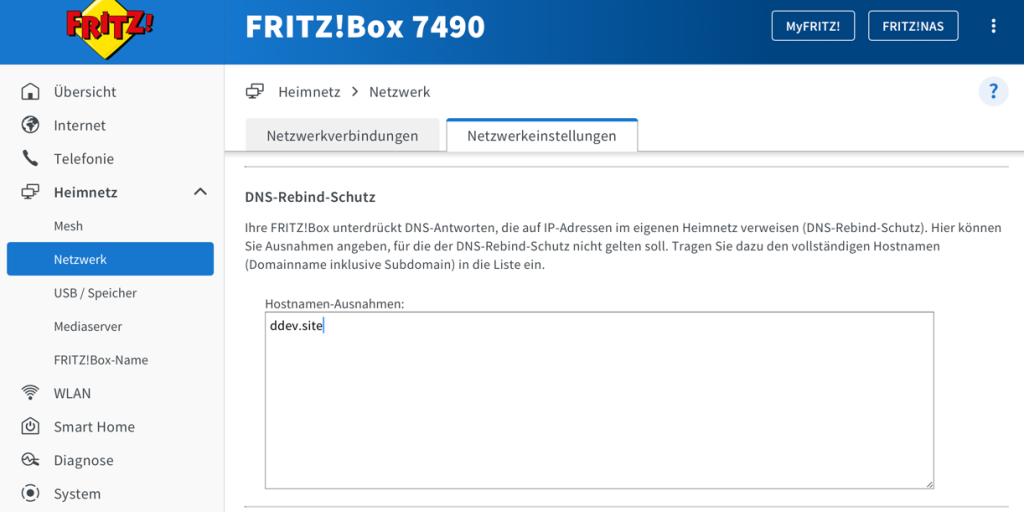1024x512 pixels.
Task: Open System via its sidebar icon
Action: point(31,494)
